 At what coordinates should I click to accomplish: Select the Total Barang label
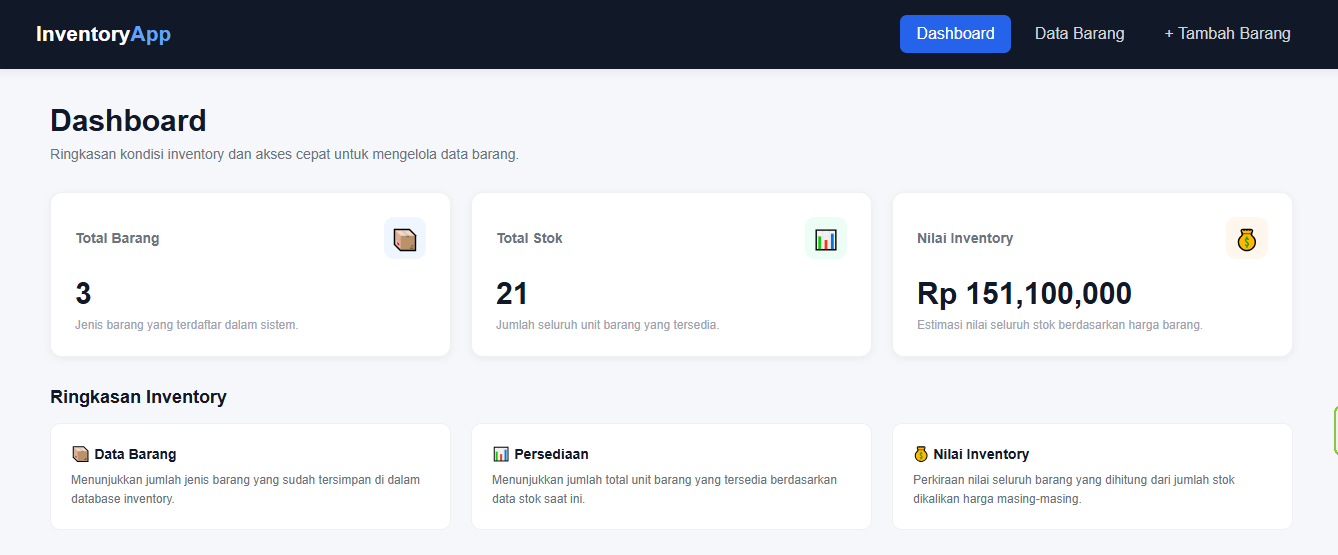(117, 238)
